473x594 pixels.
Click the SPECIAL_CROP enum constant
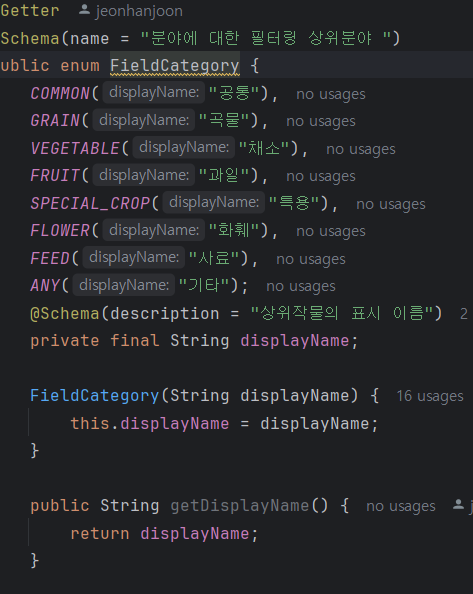pos(90,203)
